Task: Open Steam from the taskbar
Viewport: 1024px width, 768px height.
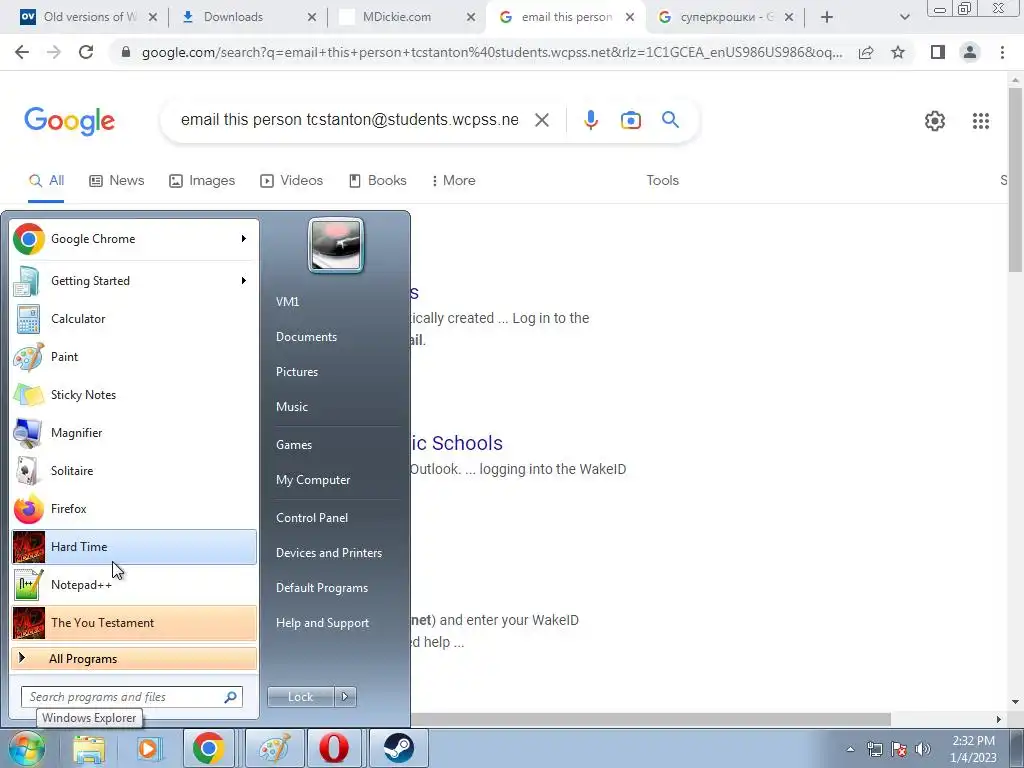Action: pos(398,749)
